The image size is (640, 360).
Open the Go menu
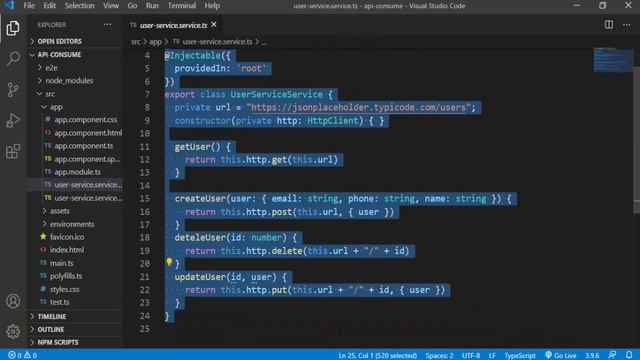(x=132, y=6)
